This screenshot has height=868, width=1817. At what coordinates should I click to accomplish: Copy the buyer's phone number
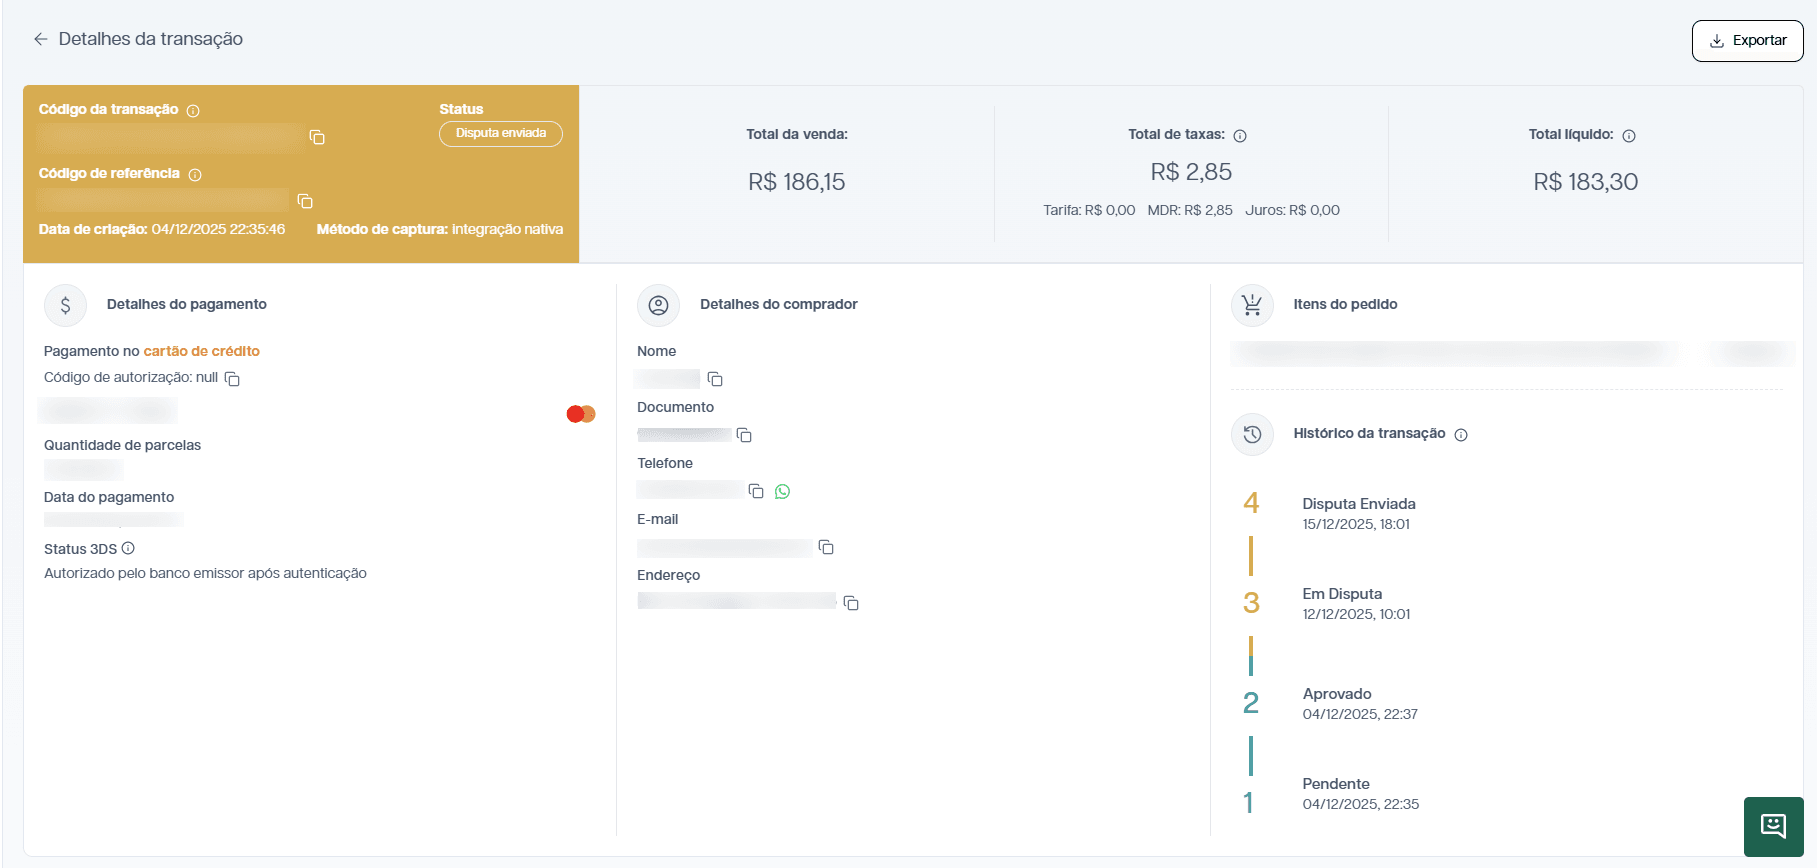756,491
